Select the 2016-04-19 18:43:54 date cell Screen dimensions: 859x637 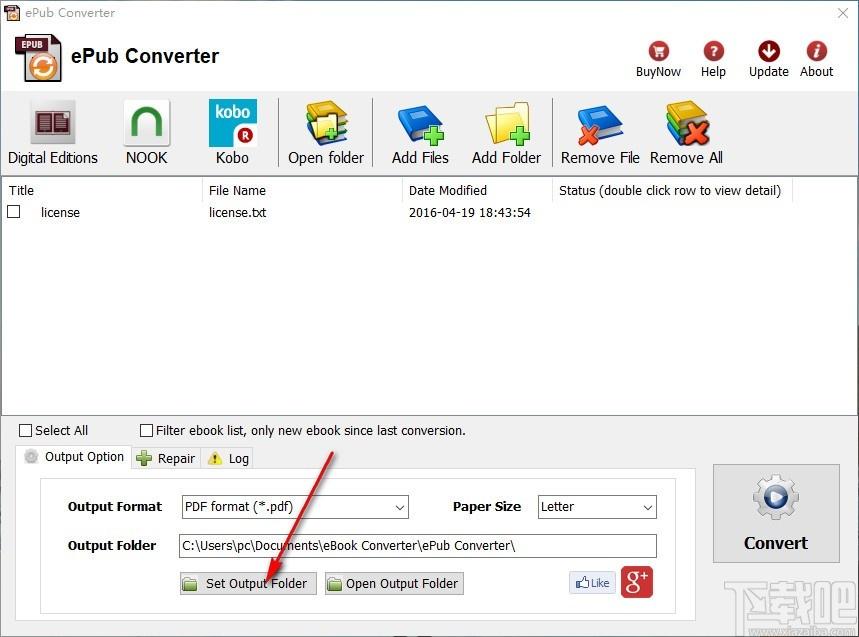click(469, 213)
